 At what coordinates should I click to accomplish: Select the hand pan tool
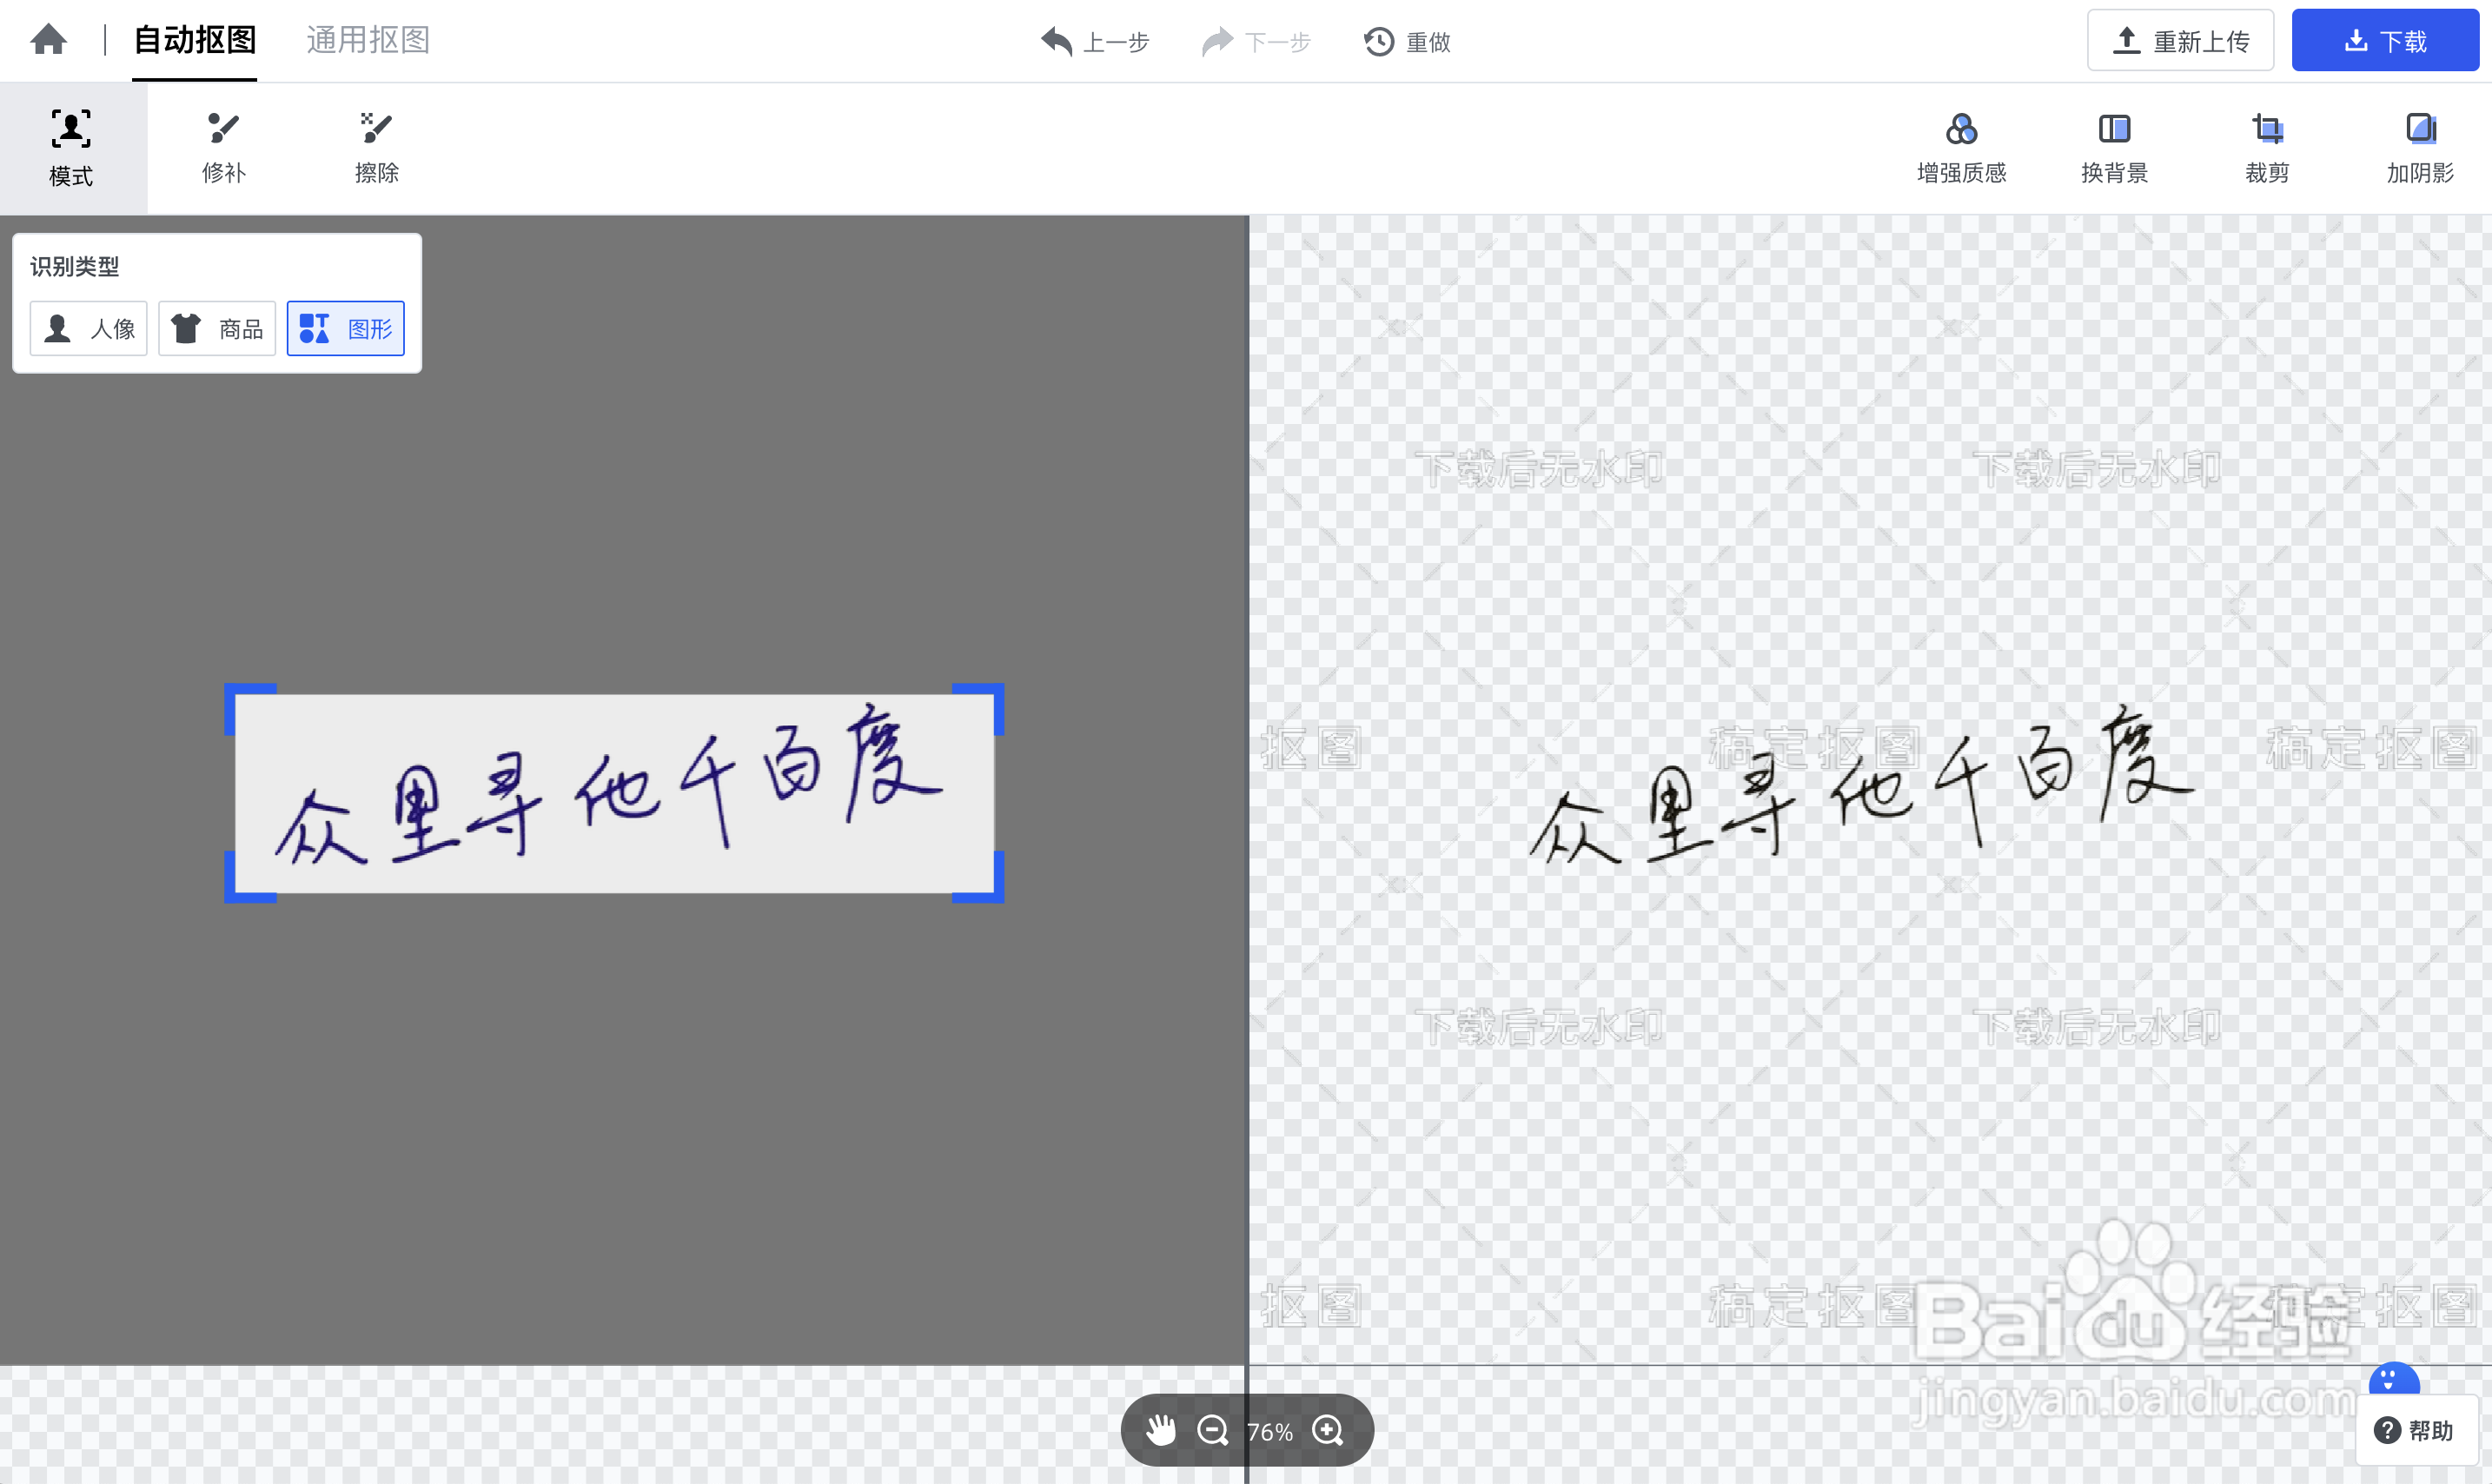[1161, 1430]
